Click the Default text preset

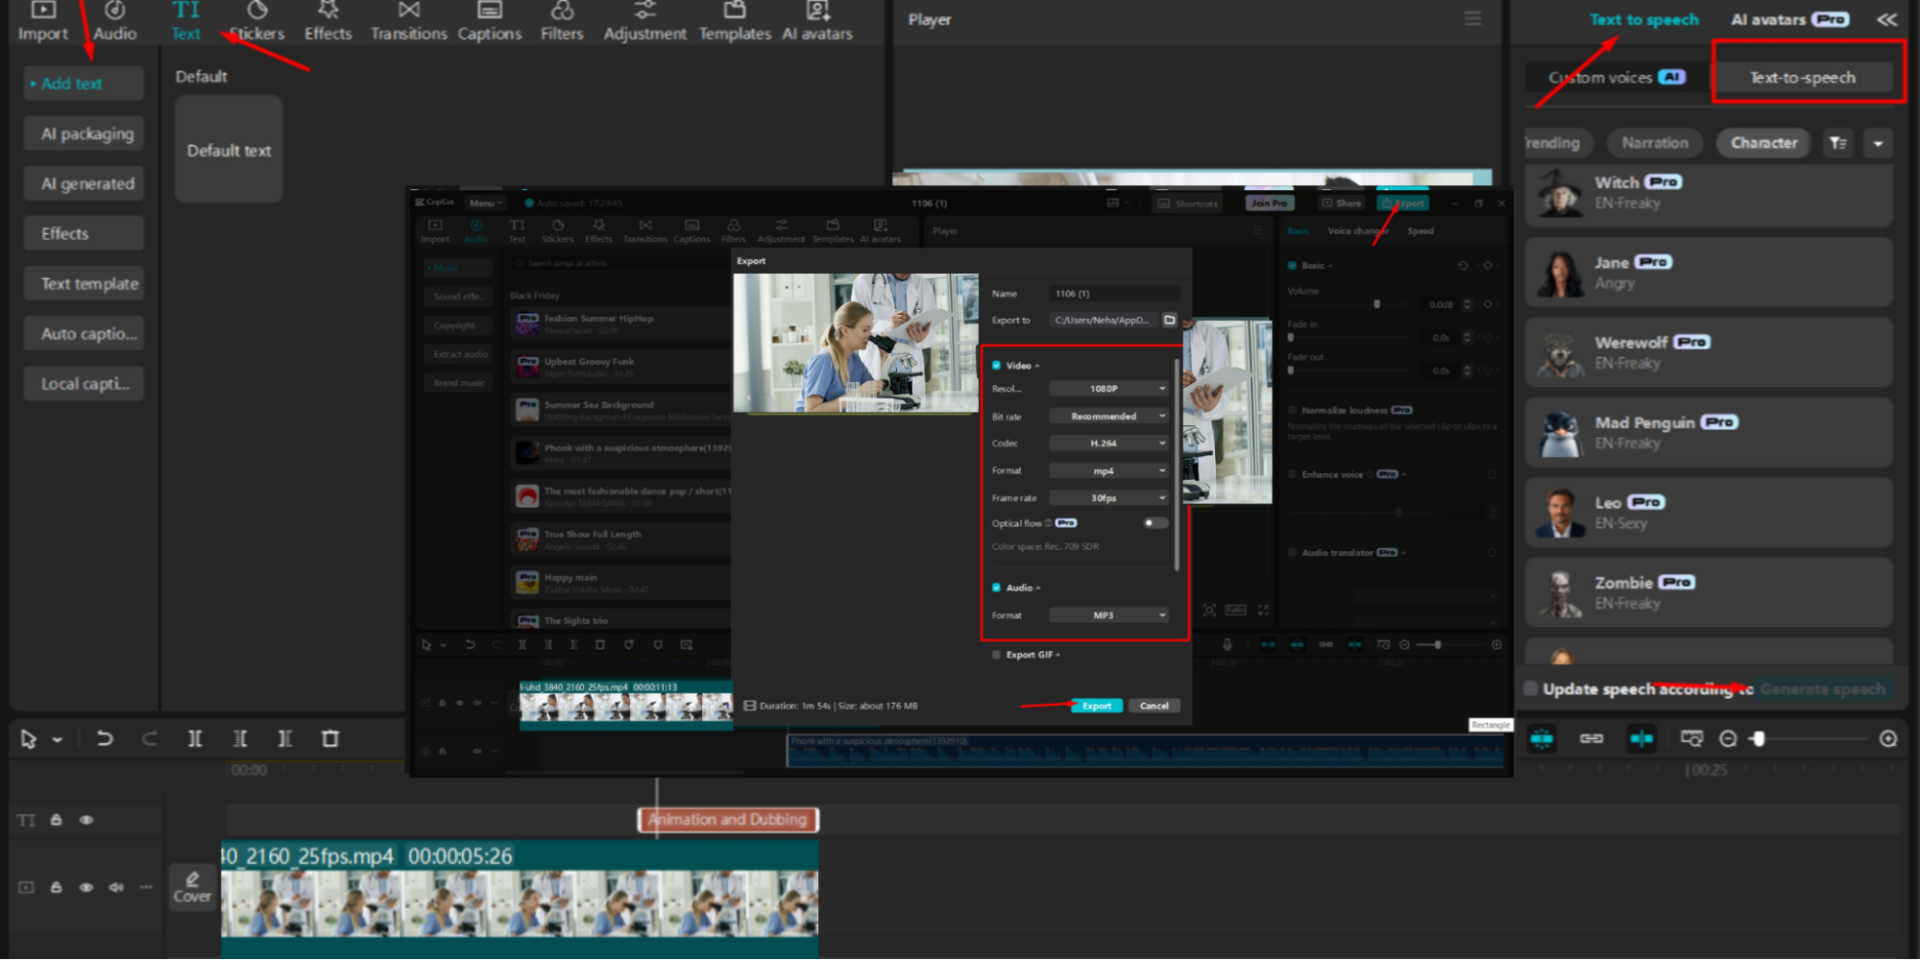pos(229,150)
